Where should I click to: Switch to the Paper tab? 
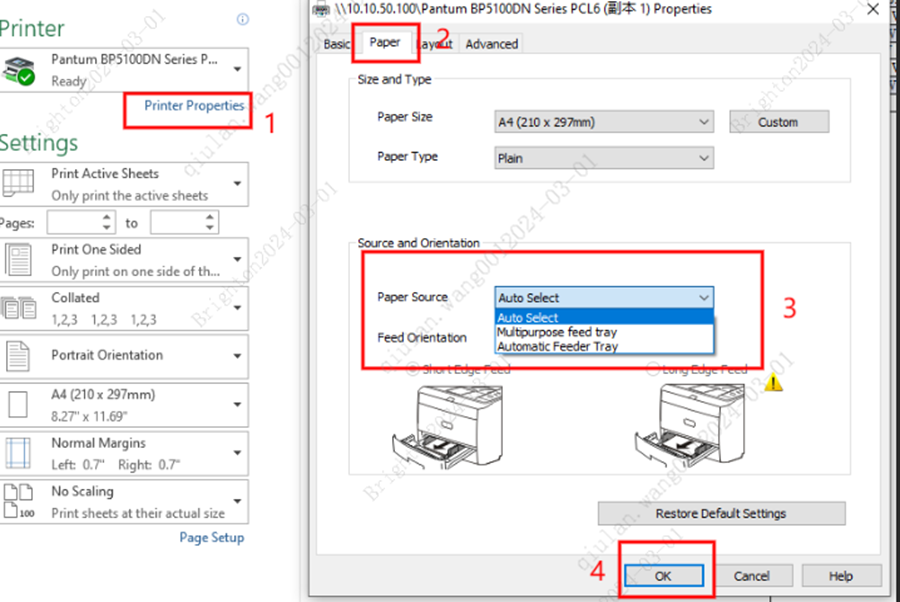[385, 42]
